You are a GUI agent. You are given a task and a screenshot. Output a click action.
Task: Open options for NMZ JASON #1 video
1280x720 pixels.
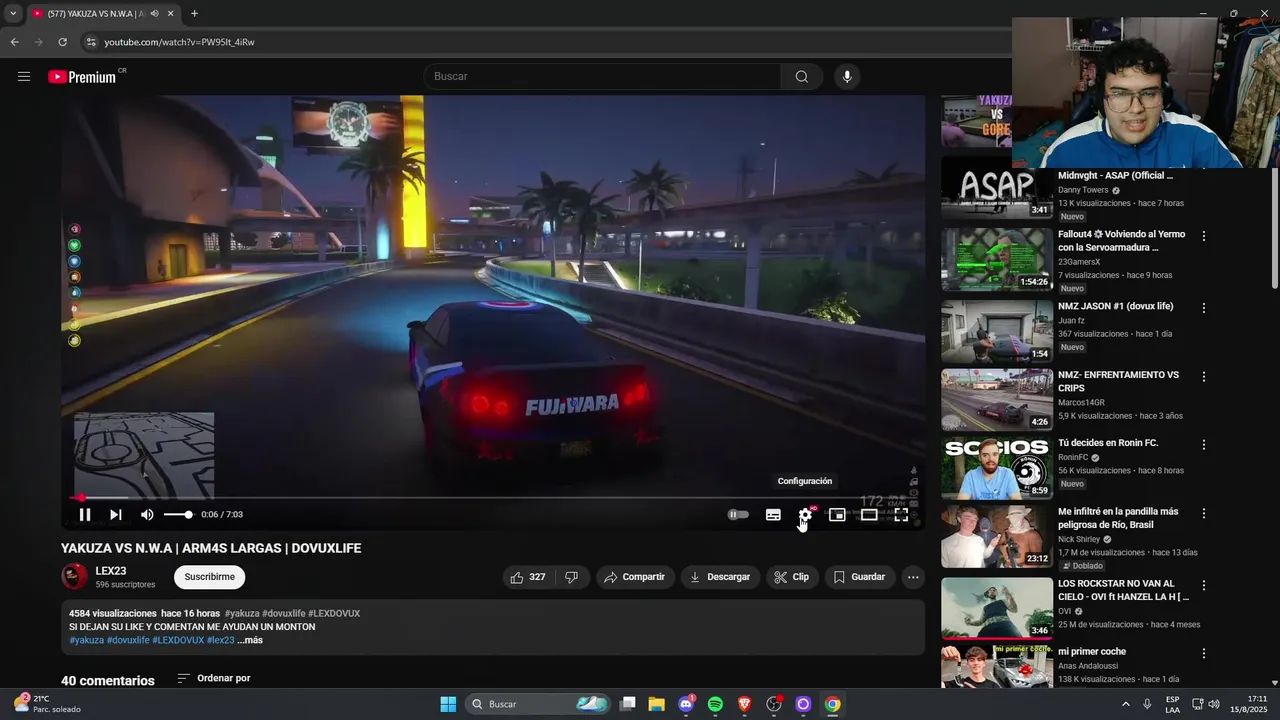[x=1204, y=308]
